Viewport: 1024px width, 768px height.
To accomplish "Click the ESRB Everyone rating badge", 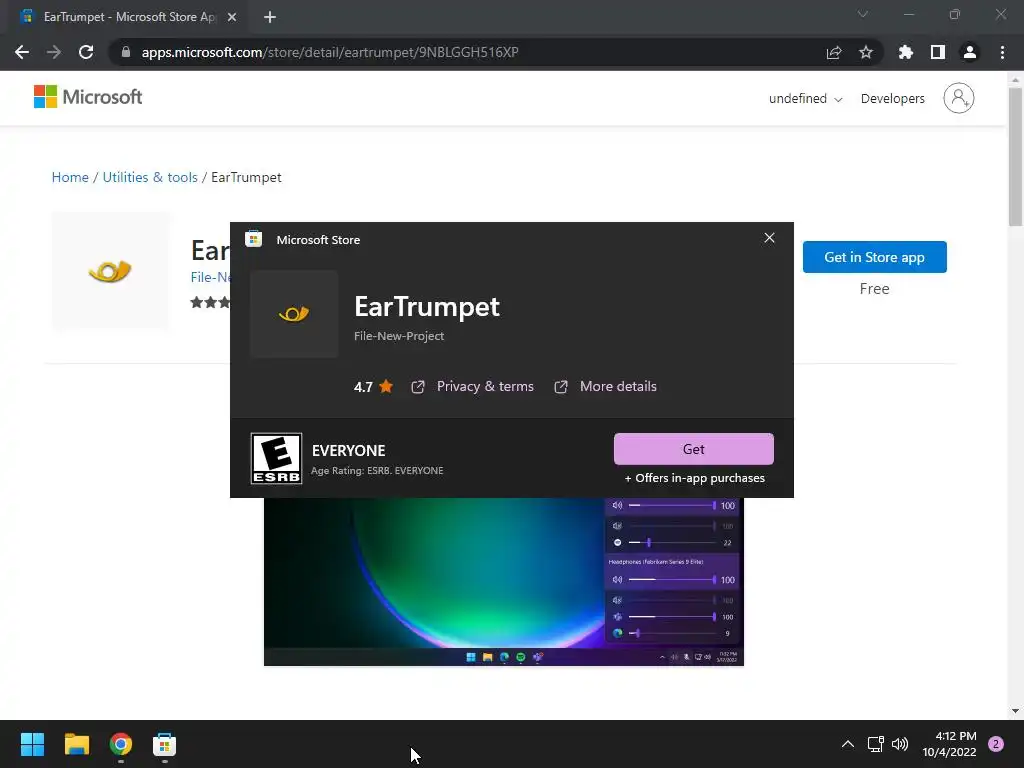I will pos(276,458).
